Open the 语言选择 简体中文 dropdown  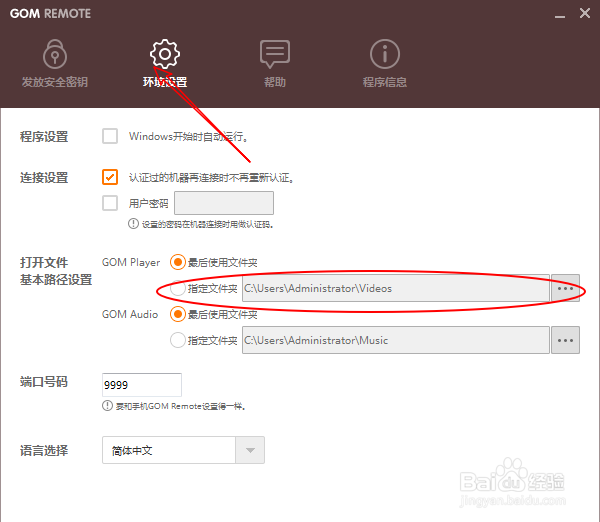[183, 450]
